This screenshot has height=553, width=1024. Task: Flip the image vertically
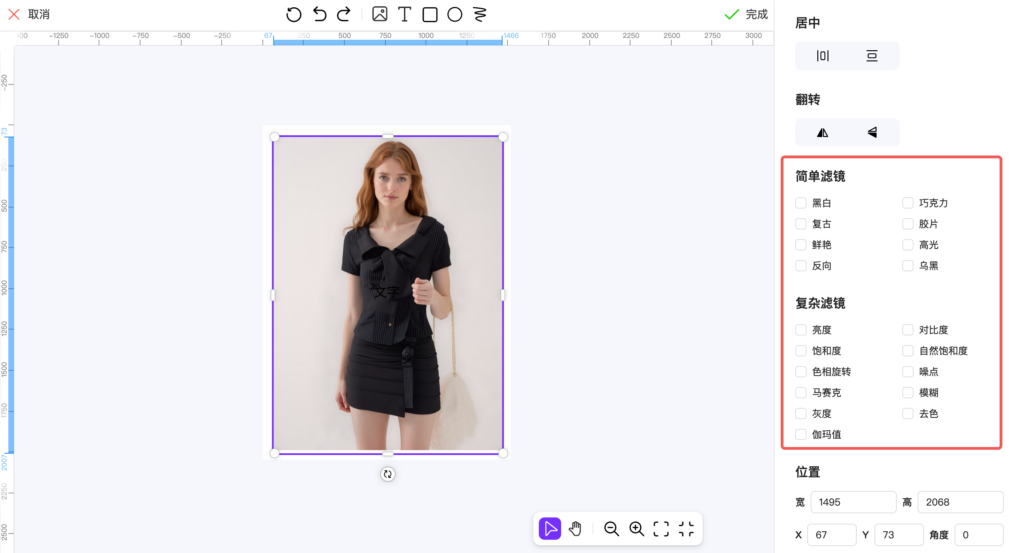pyautogui.click(x=872, y=133)
